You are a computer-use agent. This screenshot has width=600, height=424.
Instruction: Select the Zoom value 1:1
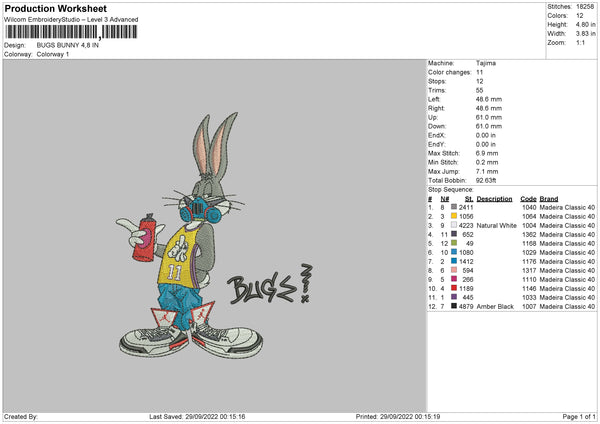coord(580,42)
